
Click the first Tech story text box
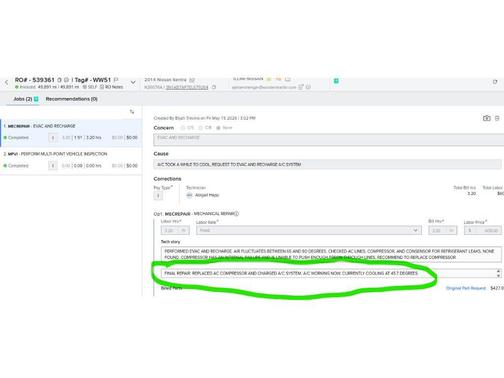click(x=331, y=254)
